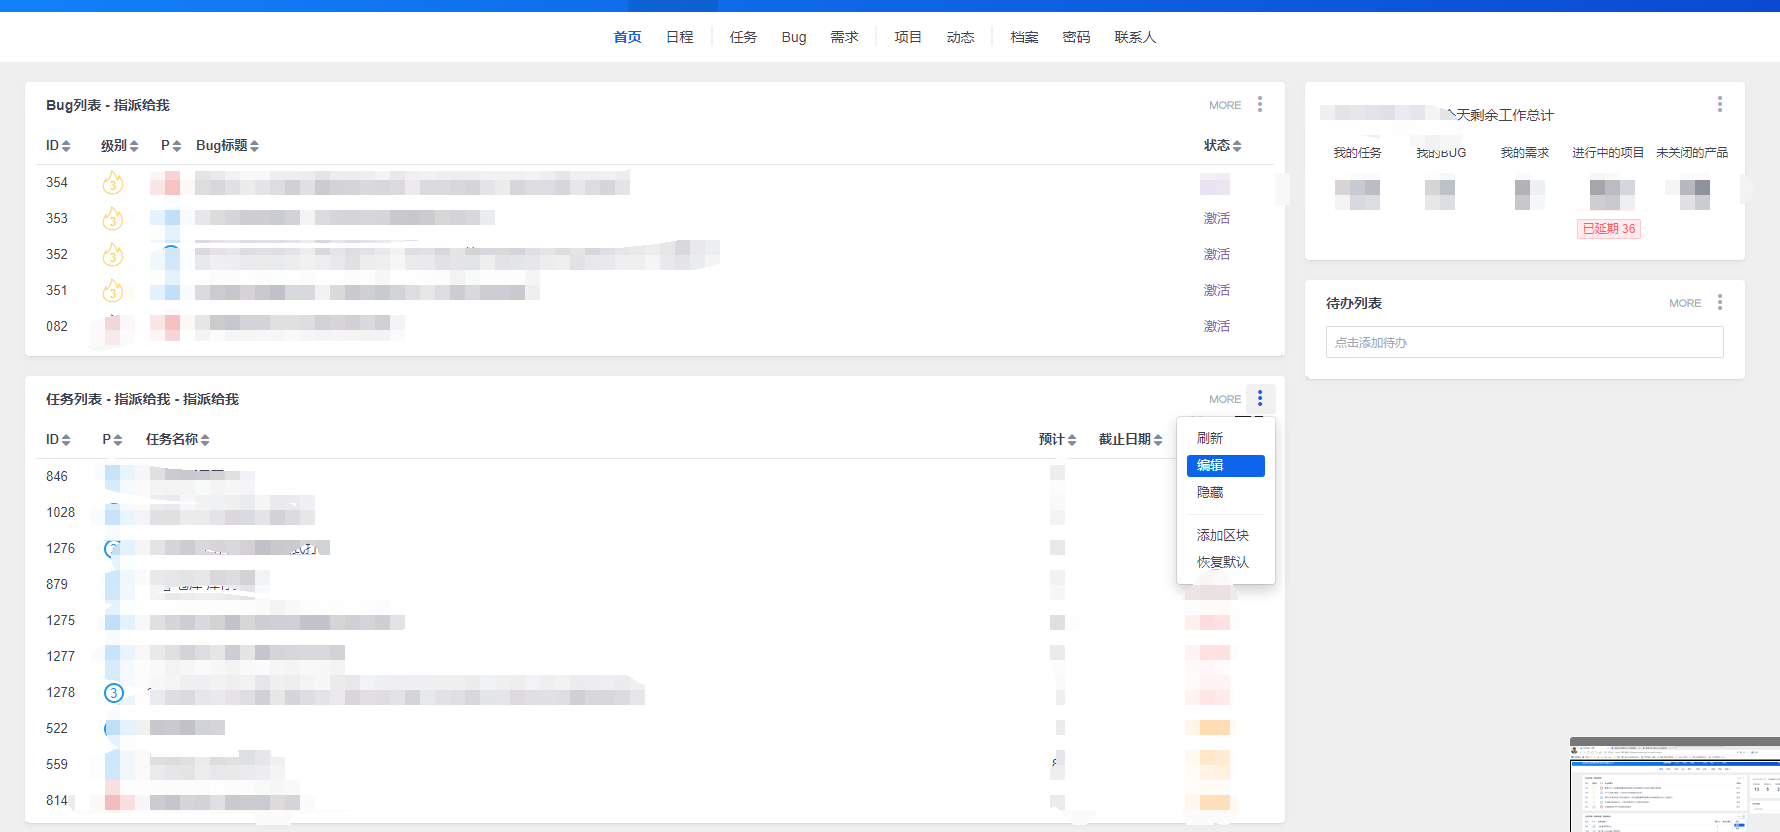
Task: Choose 恢复默认 from the block menu
Action: pos(1226,562)
